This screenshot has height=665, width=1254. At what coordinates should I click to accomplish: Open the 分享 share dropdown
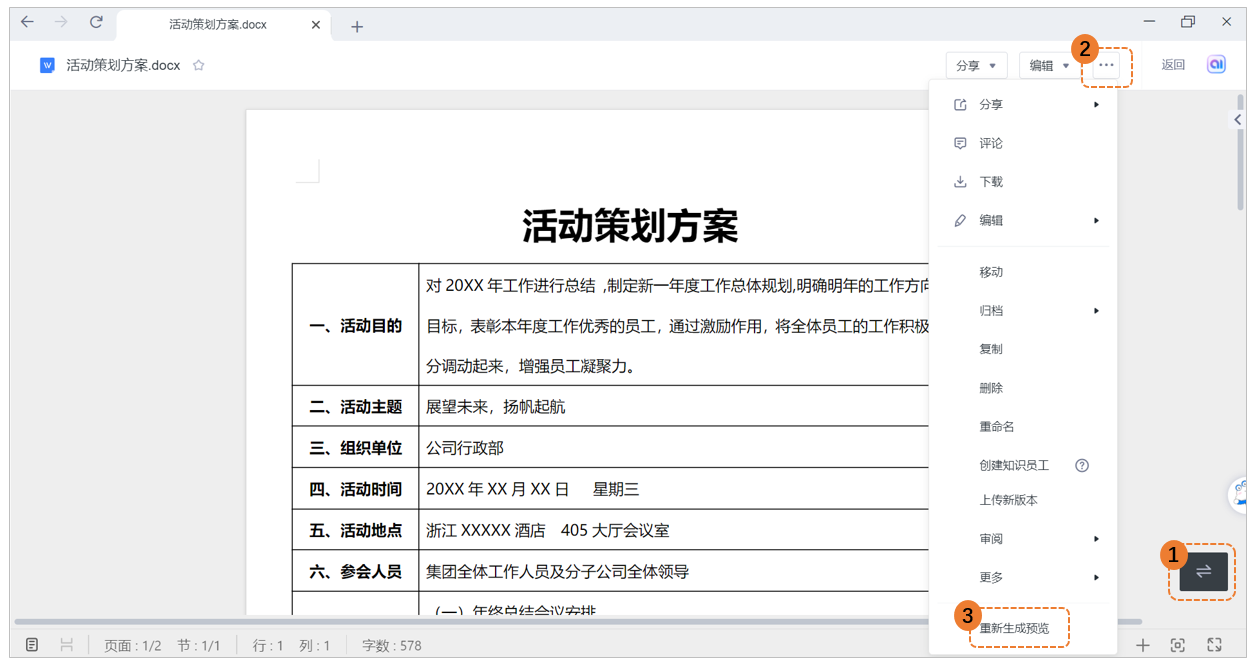[x=976, y=64]
